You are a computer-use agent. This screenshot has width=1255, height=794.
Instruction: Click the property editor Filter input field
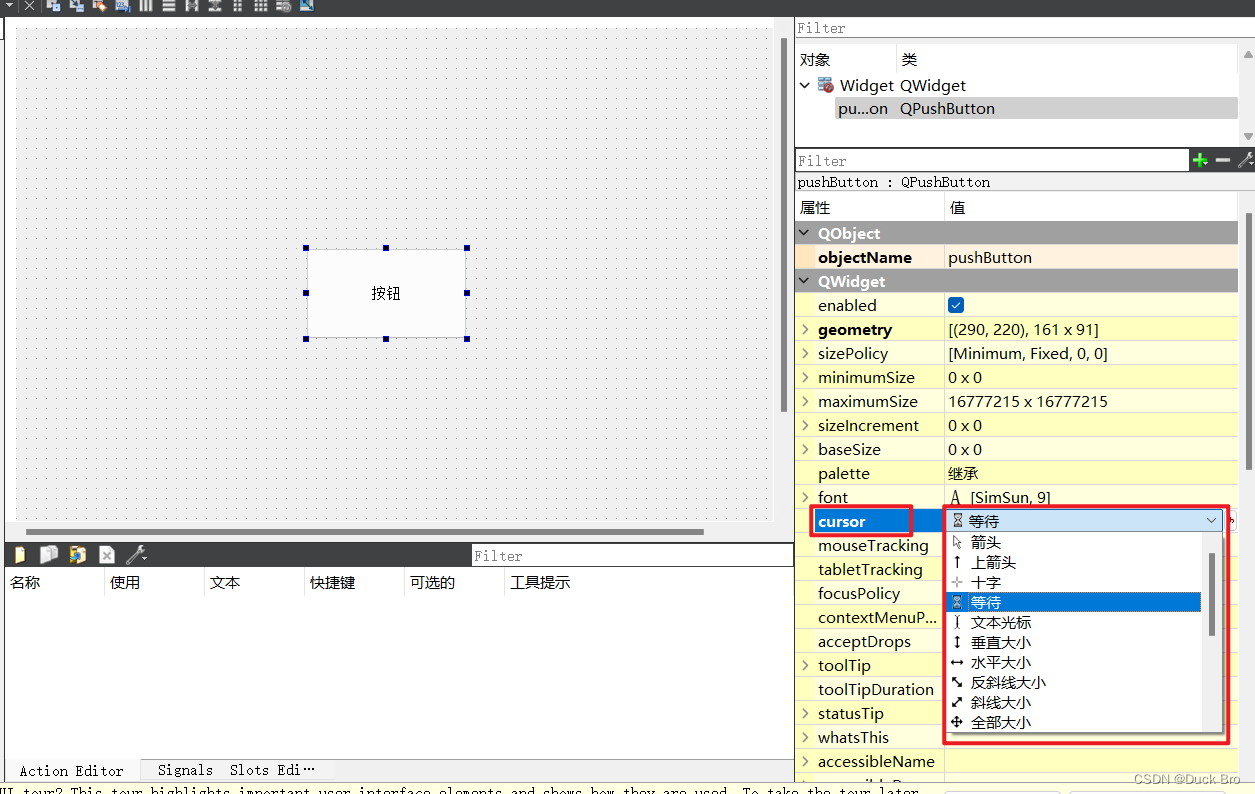point(990,159)
